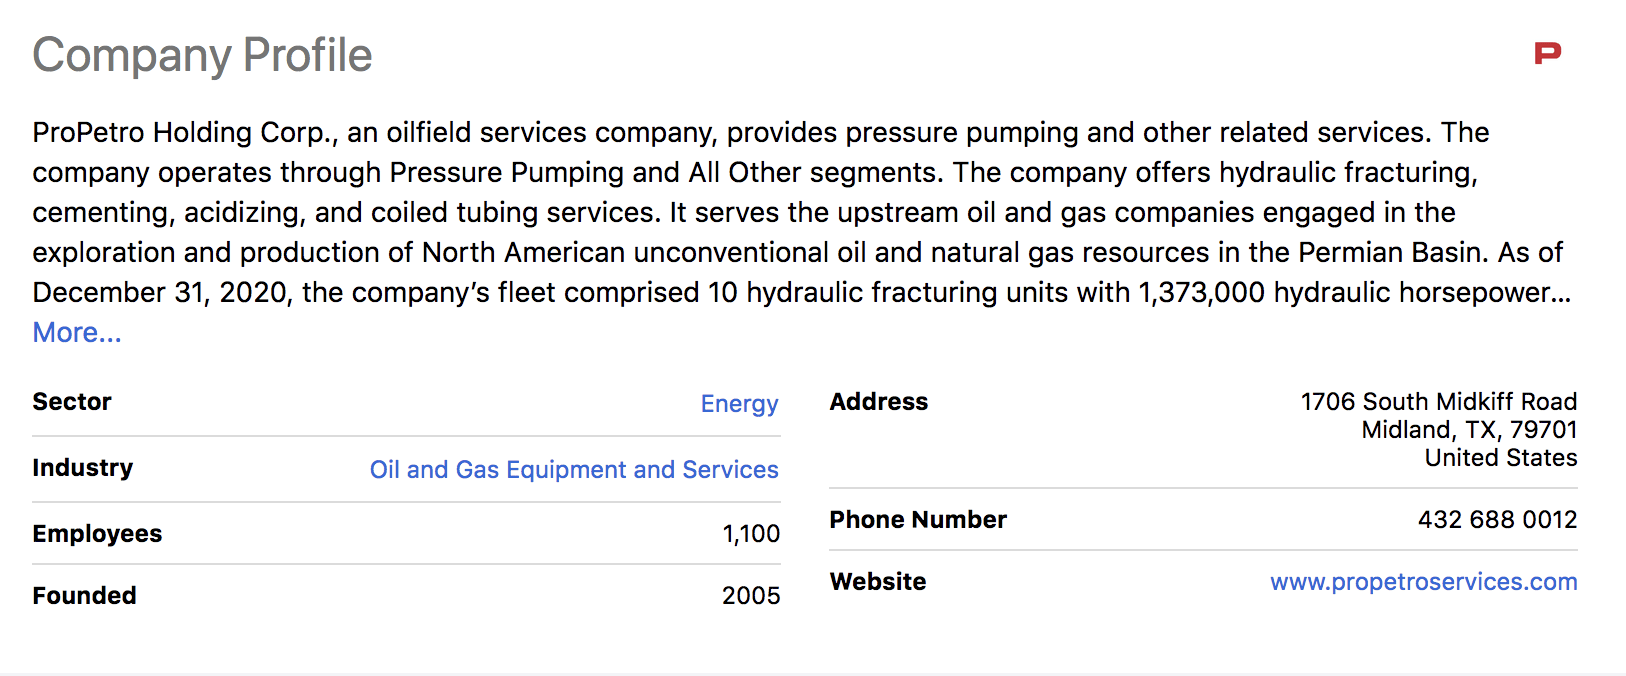Screen dimensions: 1626x676
Task: Click the phone number 432 688 0012
Action: coord(1497,520)
